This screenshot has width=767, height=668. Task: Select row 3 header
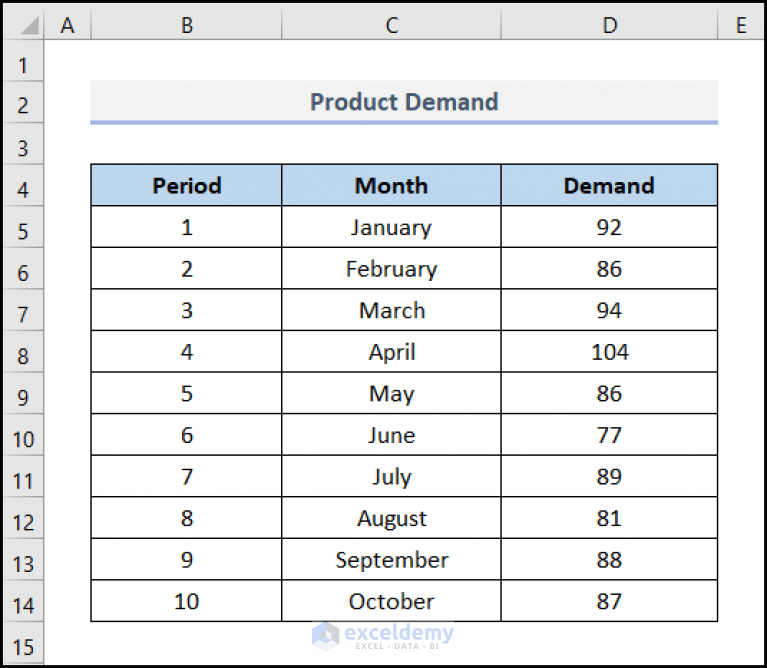(23, 144)
